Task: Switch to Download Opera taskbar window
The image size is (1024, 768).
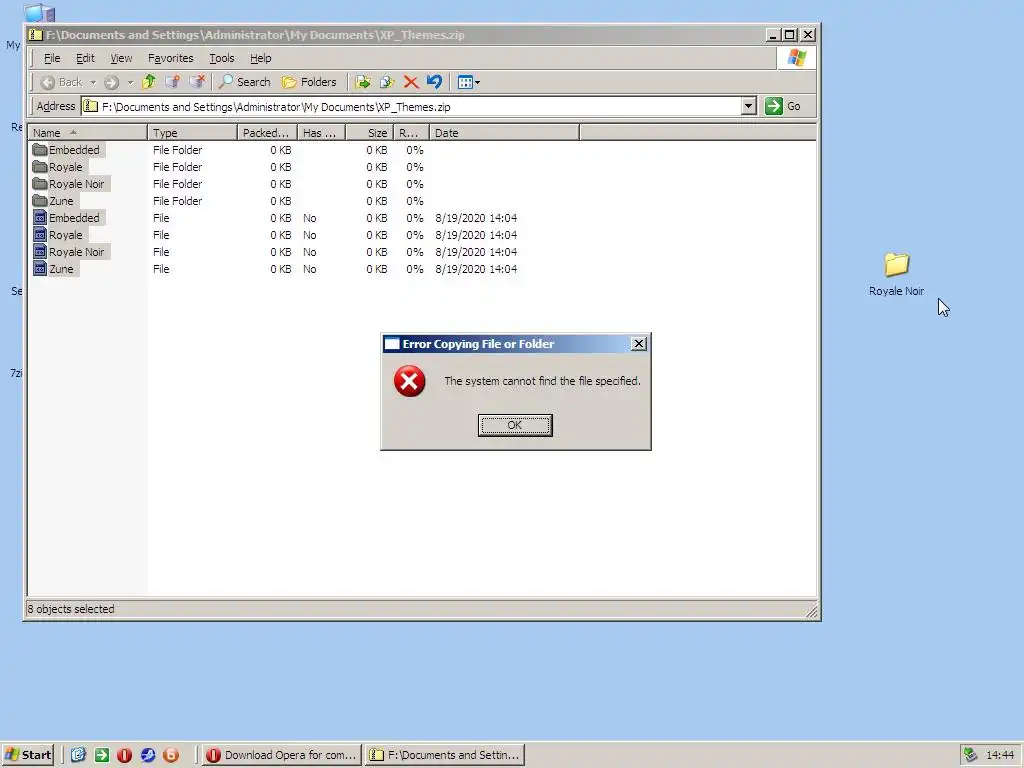Action: [281, 755]
